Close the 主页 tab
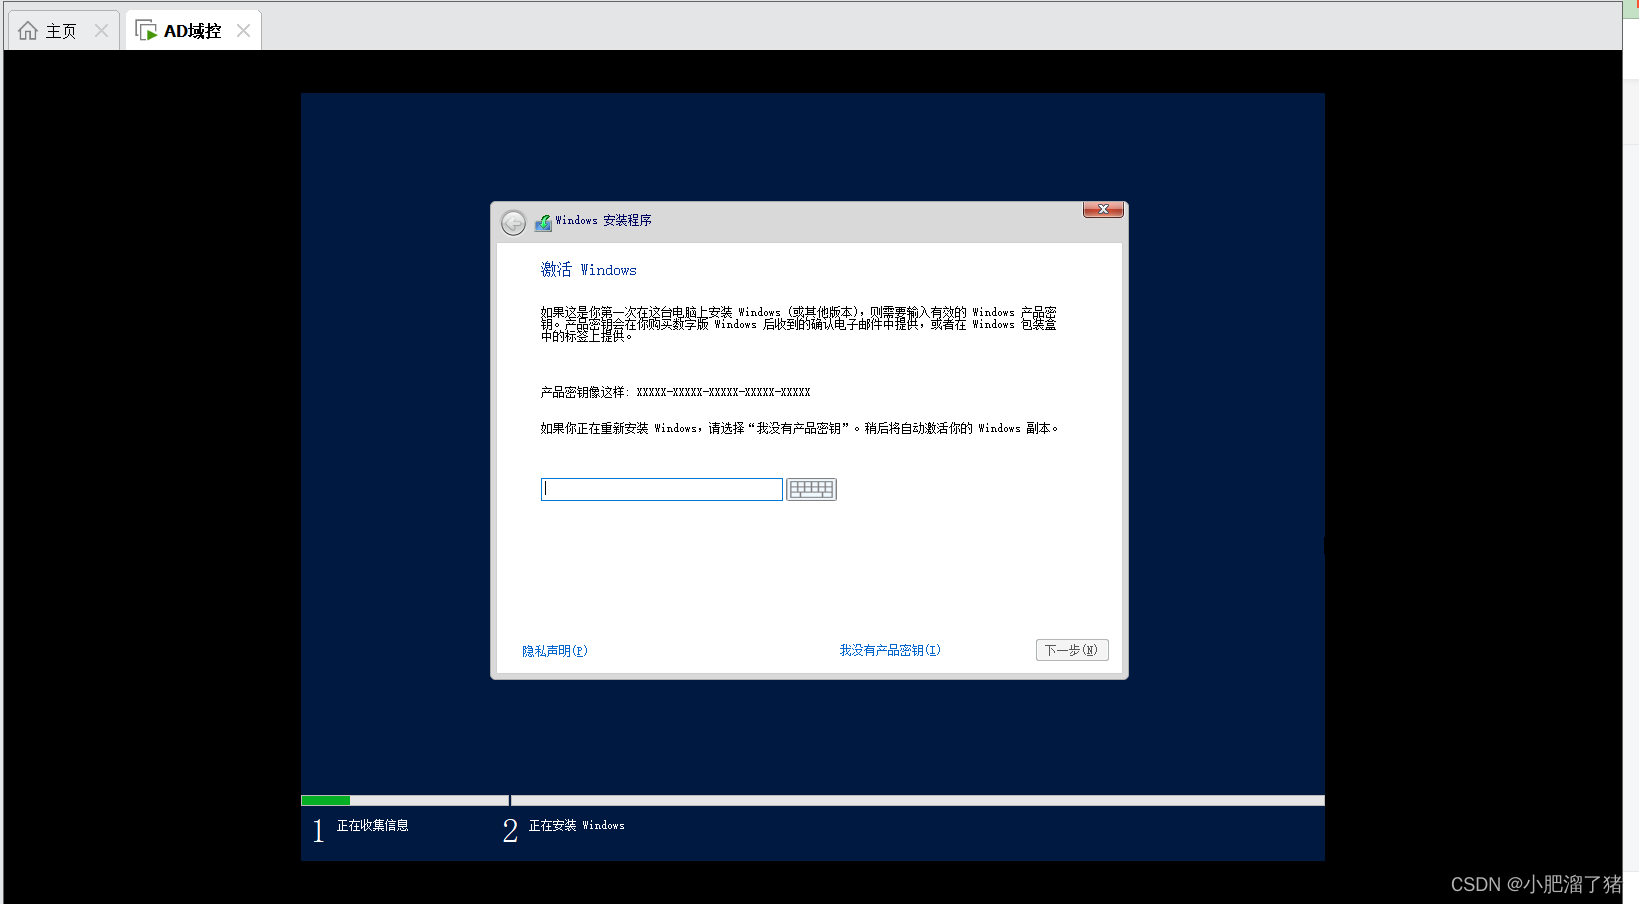The width and height of the screenshot is (1639, 904). [x=101, y=31]
